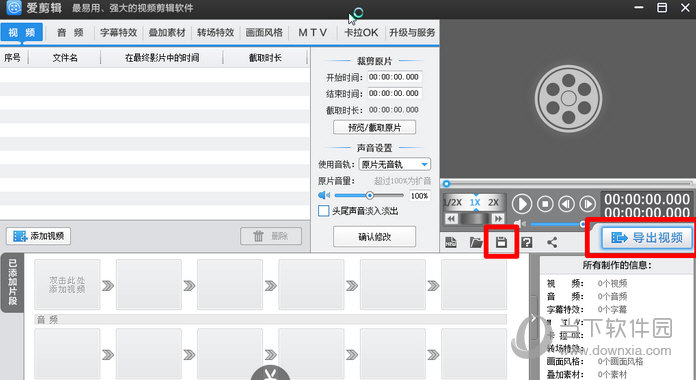Go to the 转场特效 tab
Image resolution: width=696 pixels, height=380 pixels.
(x=216, y=32)
